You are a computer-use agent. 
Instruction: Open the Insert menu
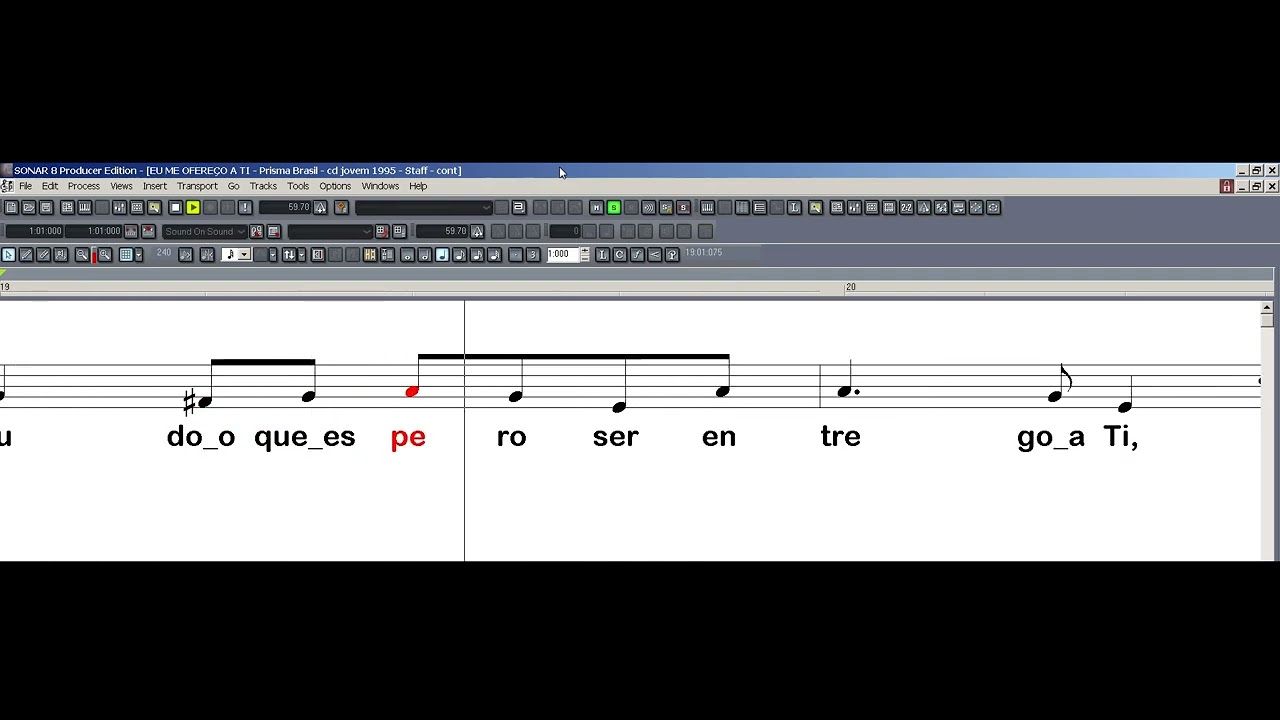coord(155,186)
